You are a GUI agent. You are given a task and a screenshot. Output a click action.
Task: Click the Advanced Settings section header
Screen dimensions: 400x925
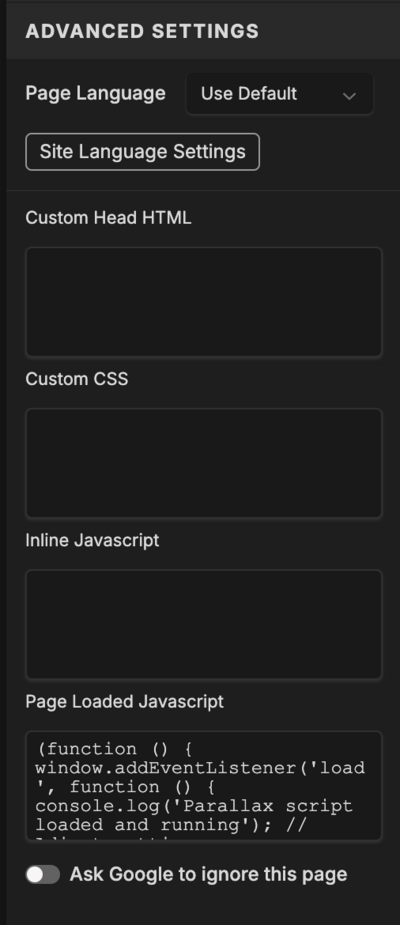pos(142,31)
